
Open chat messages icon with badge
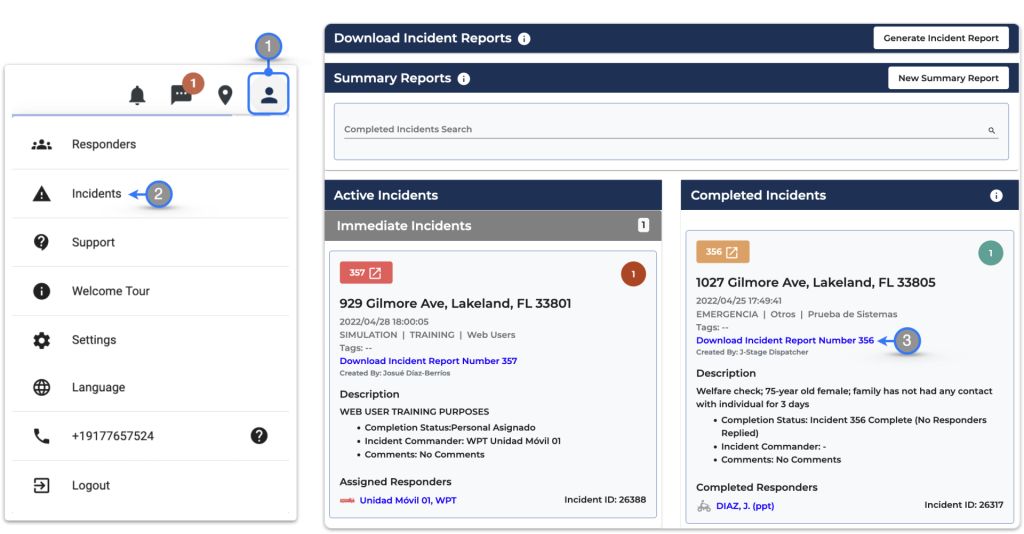[182, 95]
